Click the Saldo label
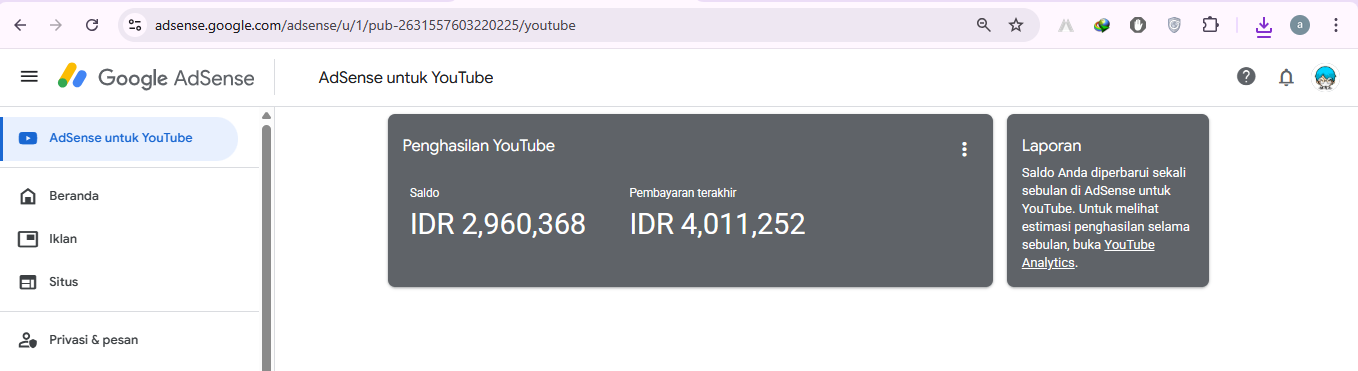1358x371 pixels. tap(424, 193)
